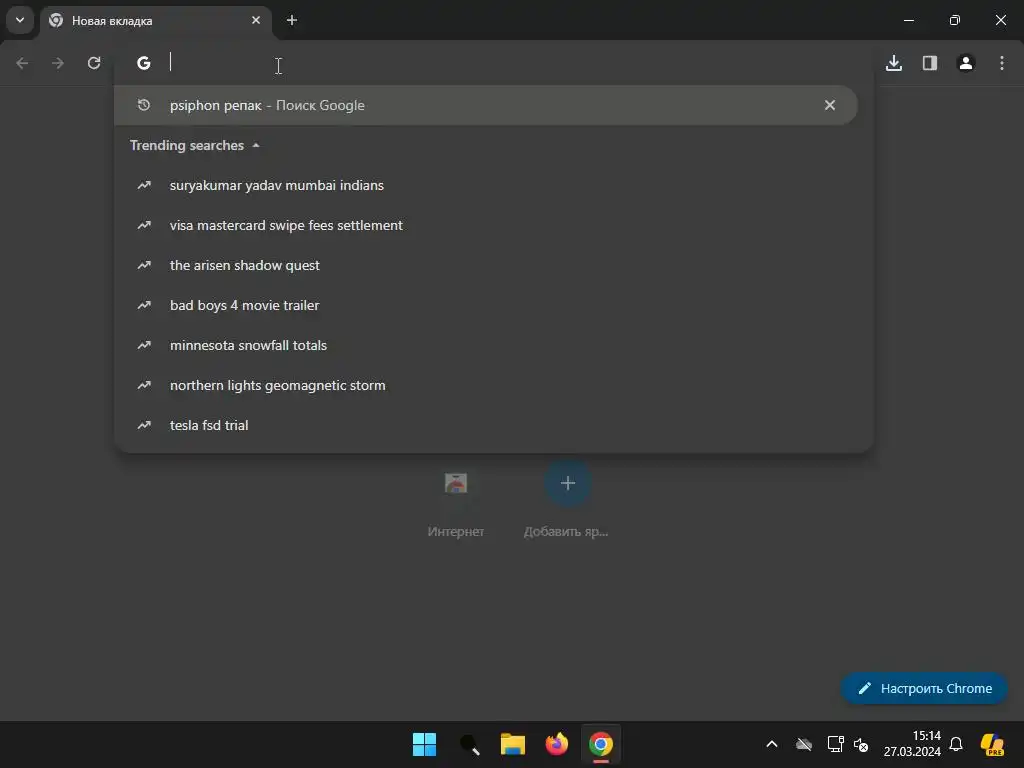The image size is (1024, 768).
Task: Click the PRE widget icon in taskbar corner
Action: point(993,744)
